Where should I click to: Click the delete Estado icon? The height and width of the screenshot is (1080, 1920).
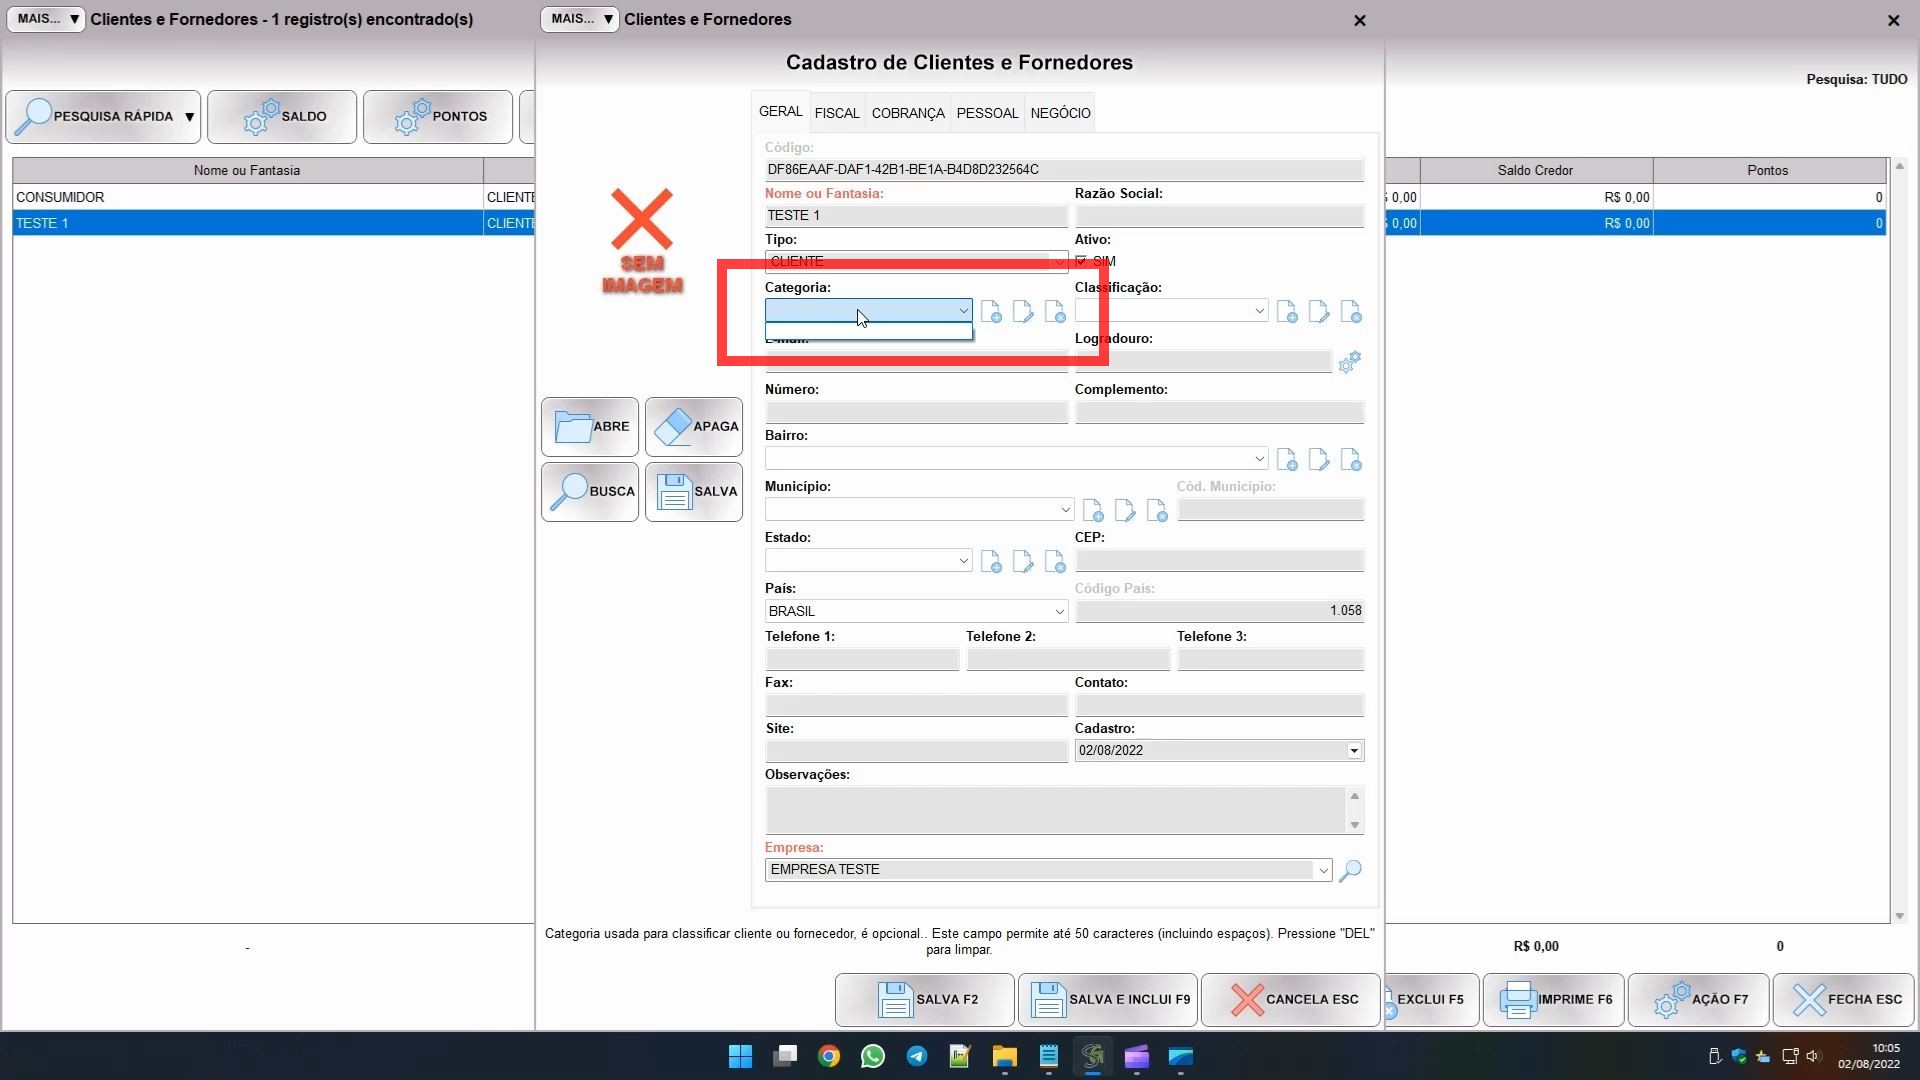click(x=1055, y=562)
